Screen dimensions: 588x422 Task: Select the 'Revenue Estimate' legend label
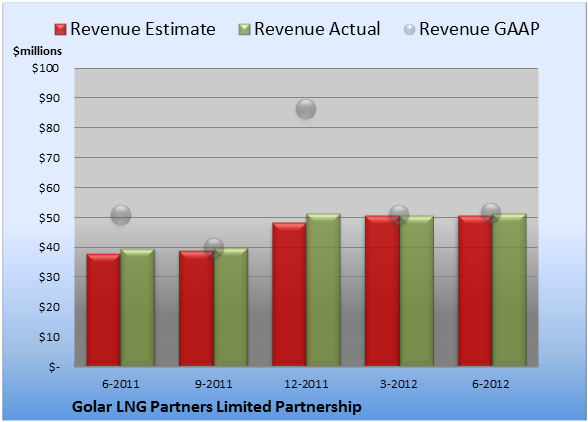coord(143,29)
